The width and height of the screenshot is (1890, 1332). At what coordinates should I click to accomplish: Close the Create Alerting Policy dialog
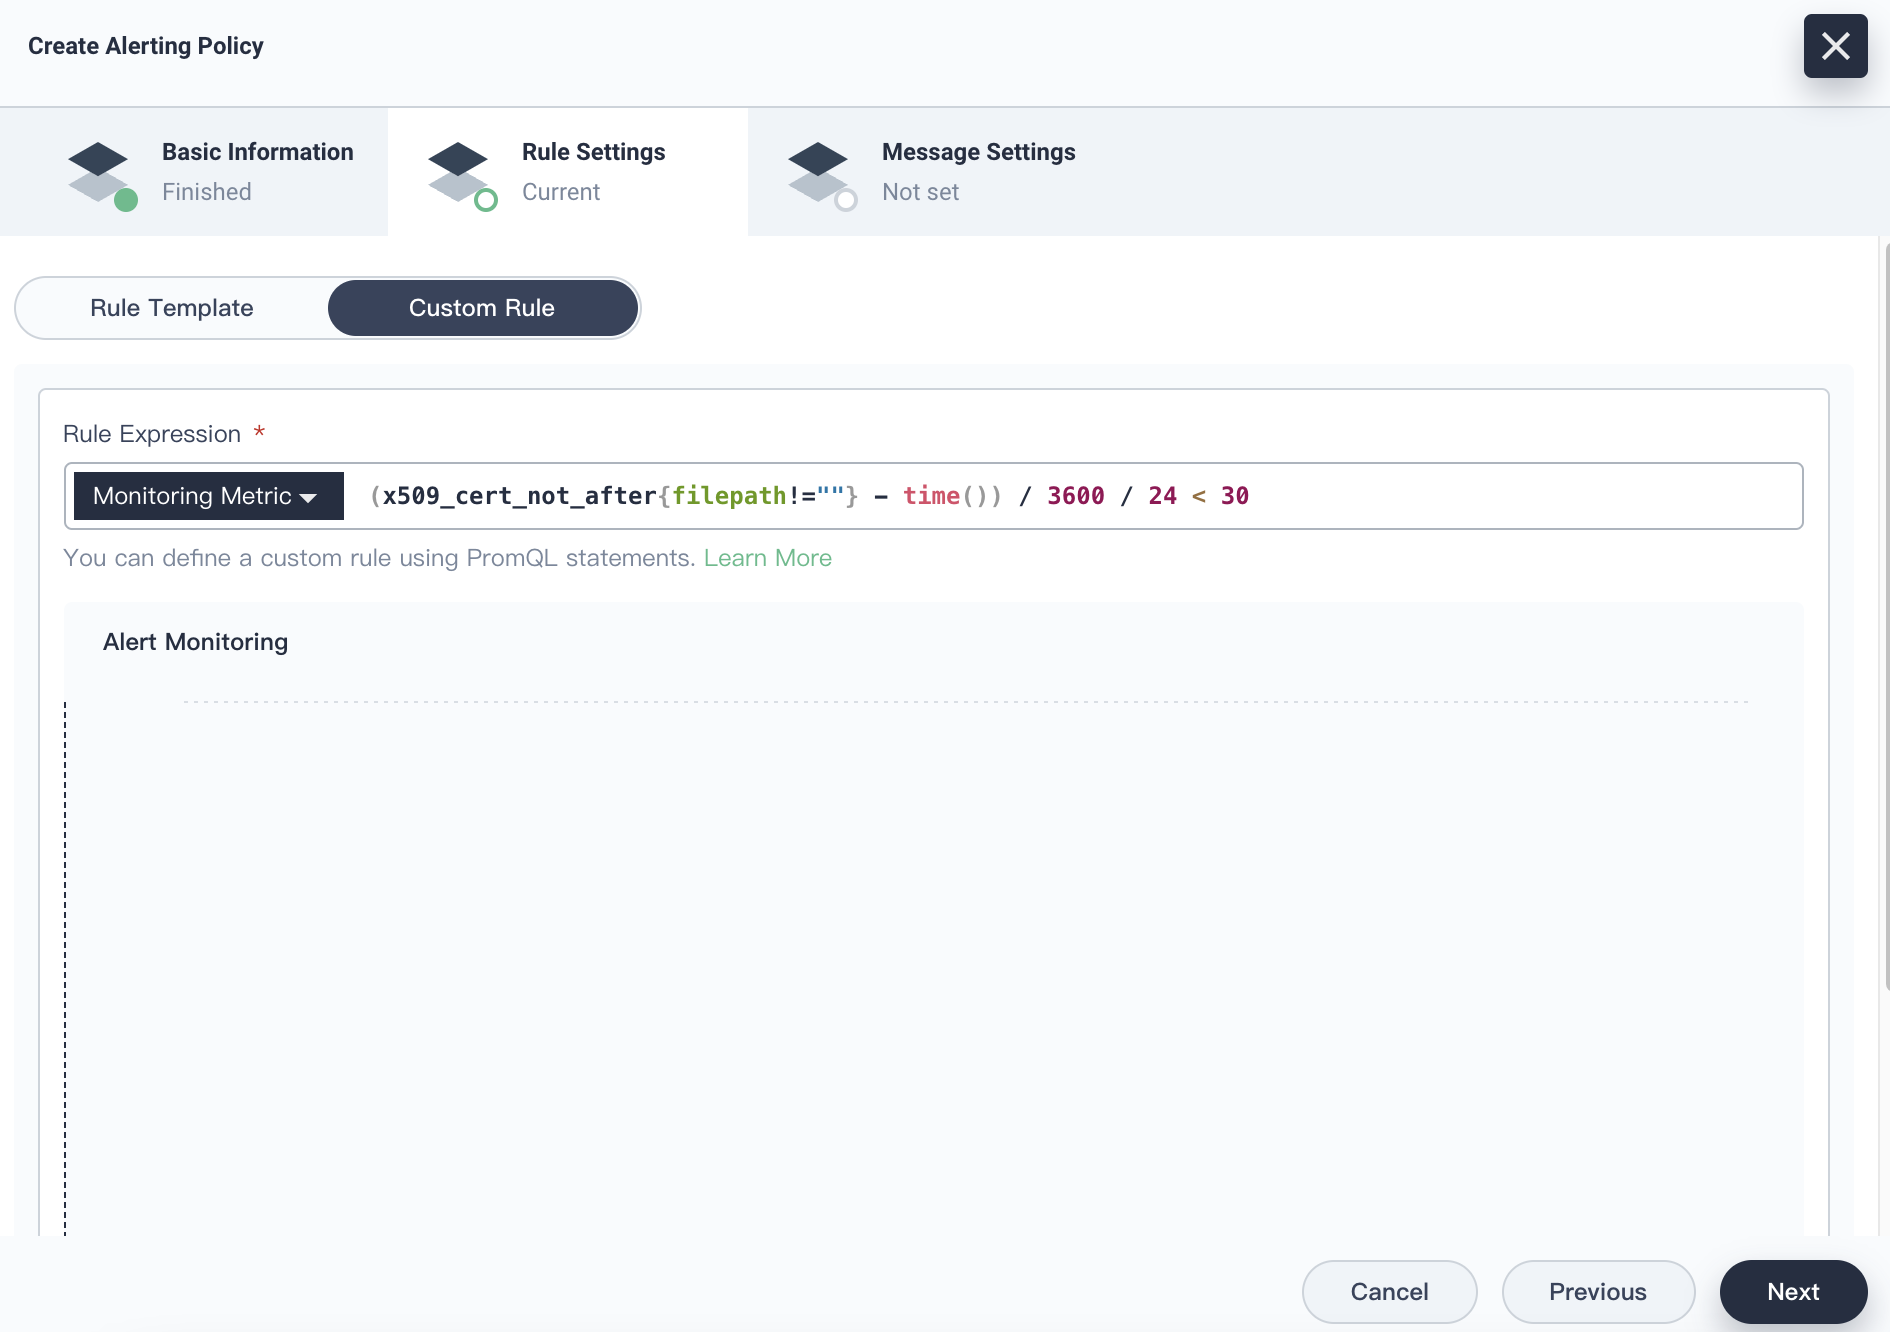(x=1835, y=46)
